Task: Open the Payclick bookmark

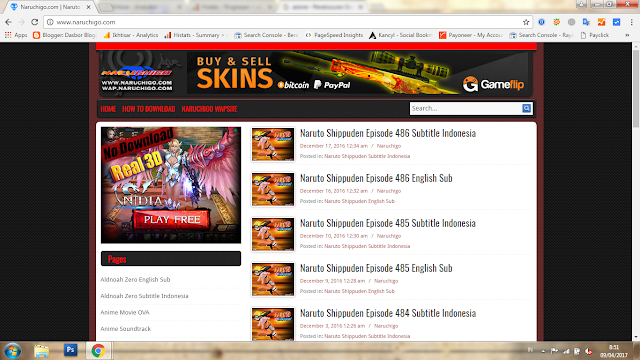Action: pyautogui.click(x=595, y=35)
